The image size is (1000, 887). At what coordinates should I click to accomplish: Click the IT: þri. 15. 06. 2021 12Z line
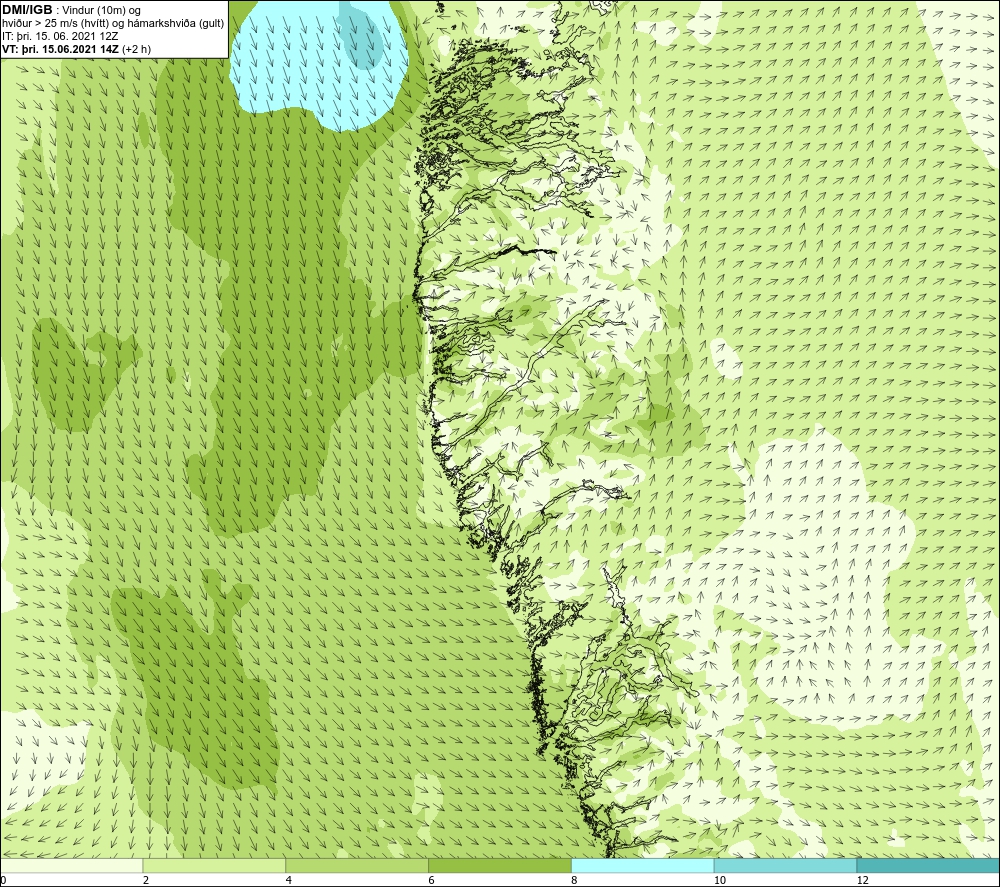click(x=60, y=36)
